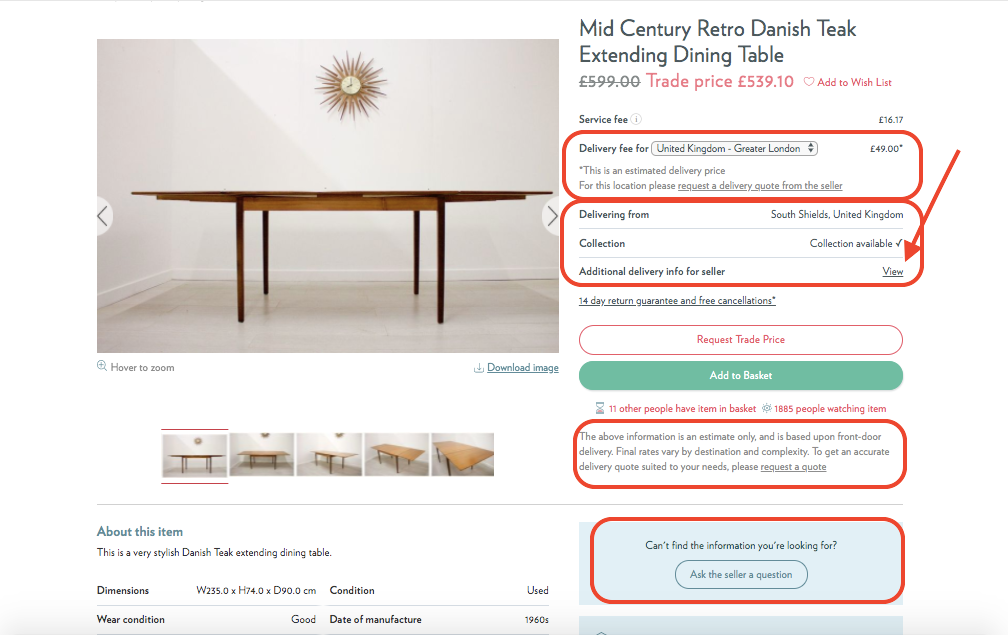Click the watching icon before 1885 people watching
This screenshot has height=635, width=1008.
pyautogui.click(x=766, y=408)
